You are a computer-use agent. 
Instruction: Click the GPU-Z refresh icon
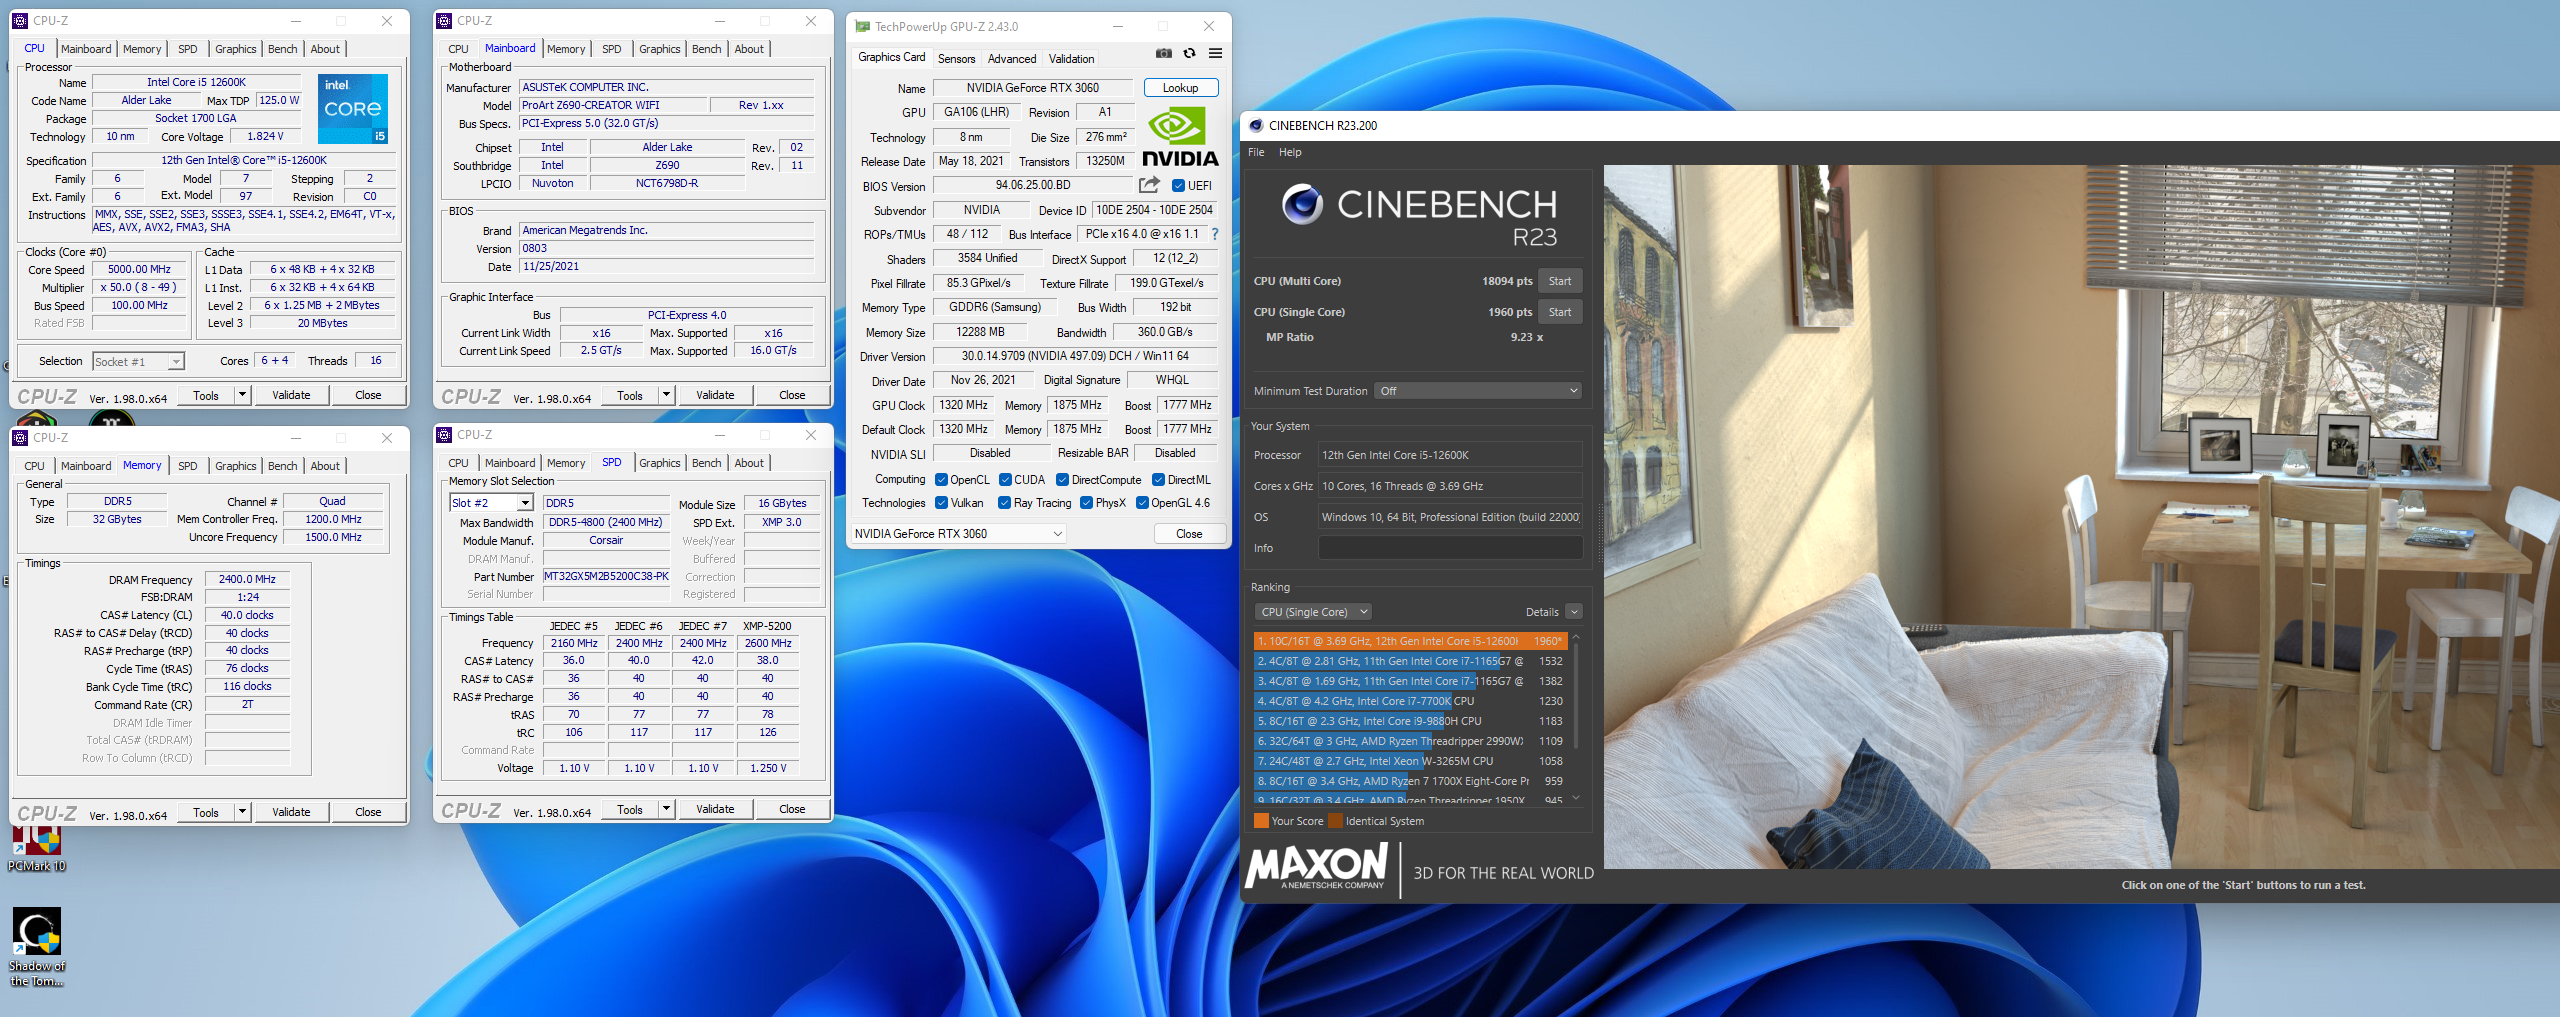tap(1189, 54)
